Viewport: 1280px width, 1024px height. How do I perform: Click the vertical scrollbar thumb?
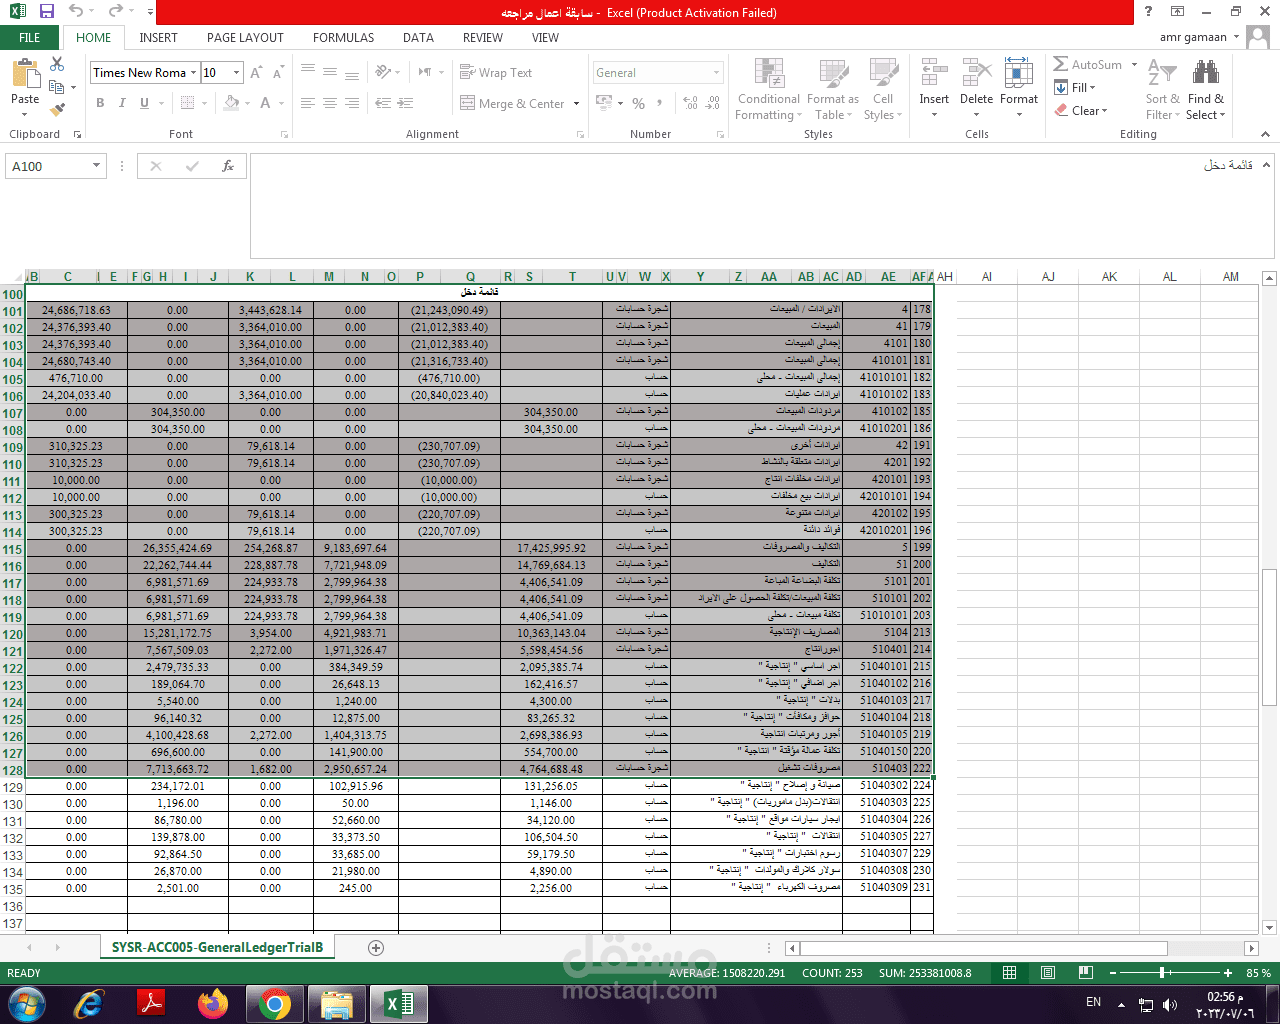(x=1269, y=637)
